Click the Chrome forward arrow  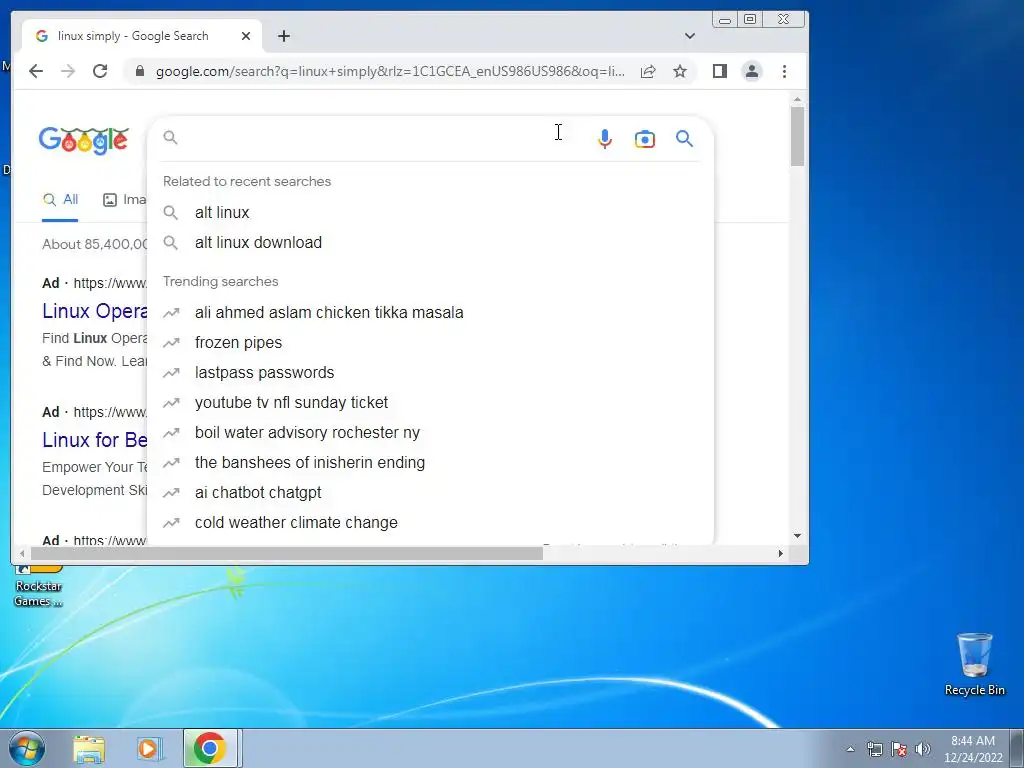pyautogui.click(x=68, y=71)
